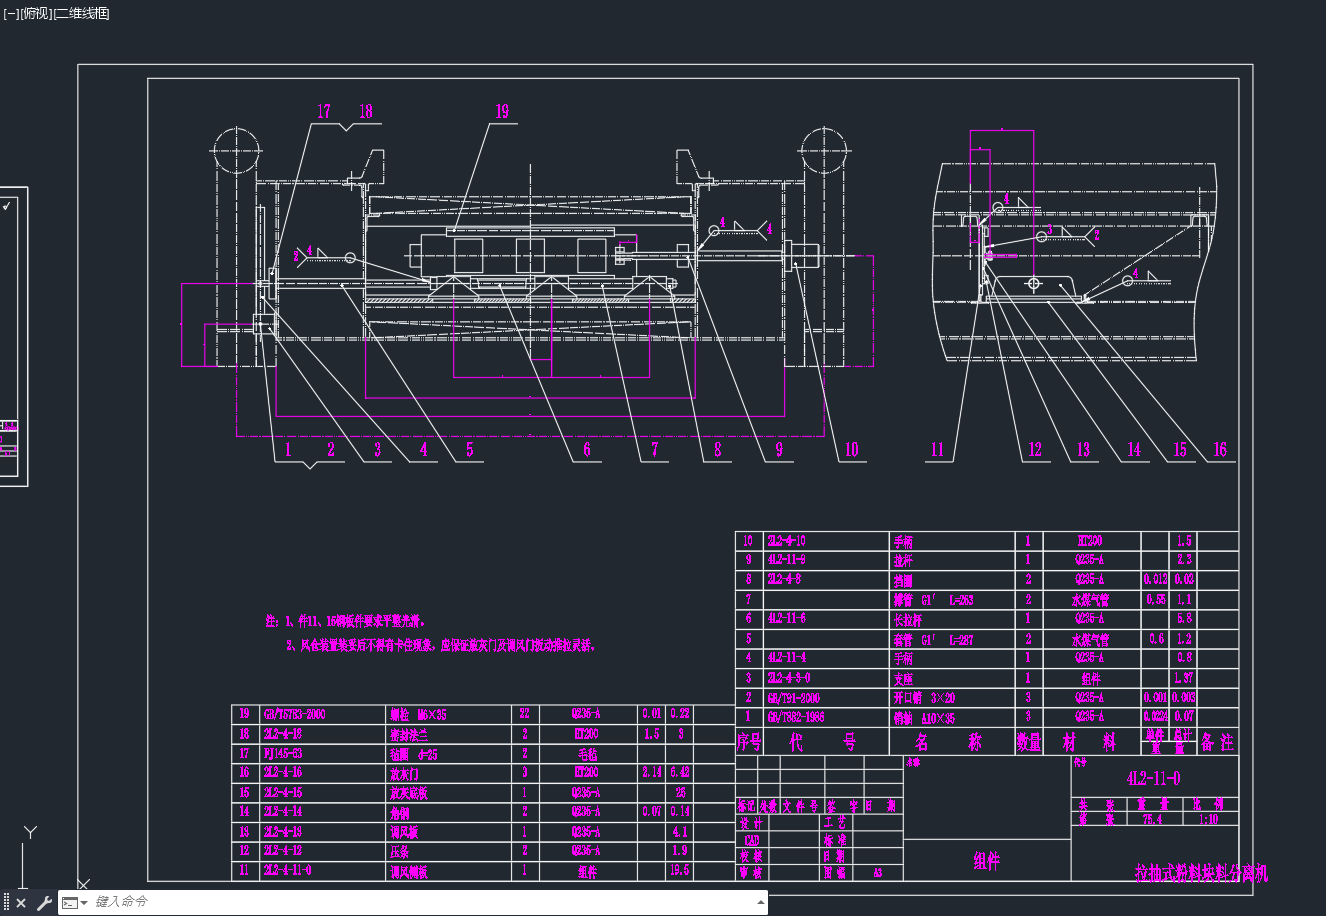Select the part name 调风板
The width and height of the screenshot is (1326, 916).
403,831
